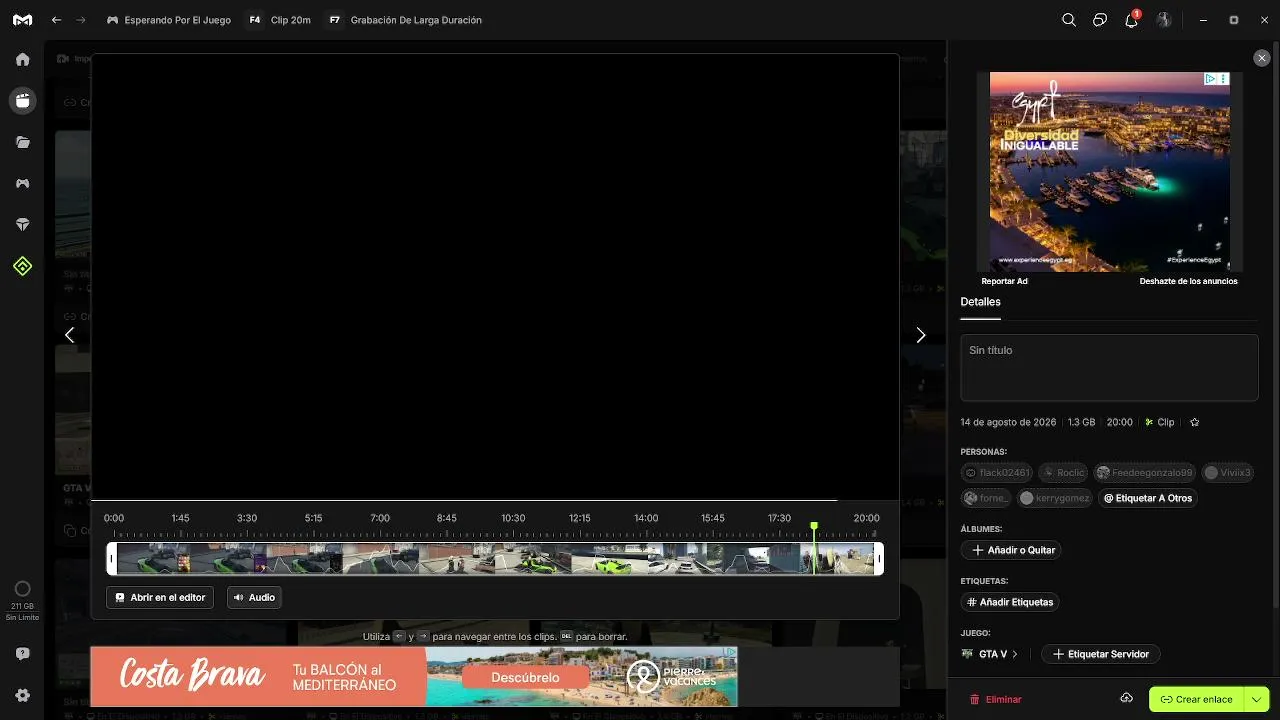Open the Crear enlace dropdown arrow
Viewport: 1280px width, 720px height.
click(1256, 699)
